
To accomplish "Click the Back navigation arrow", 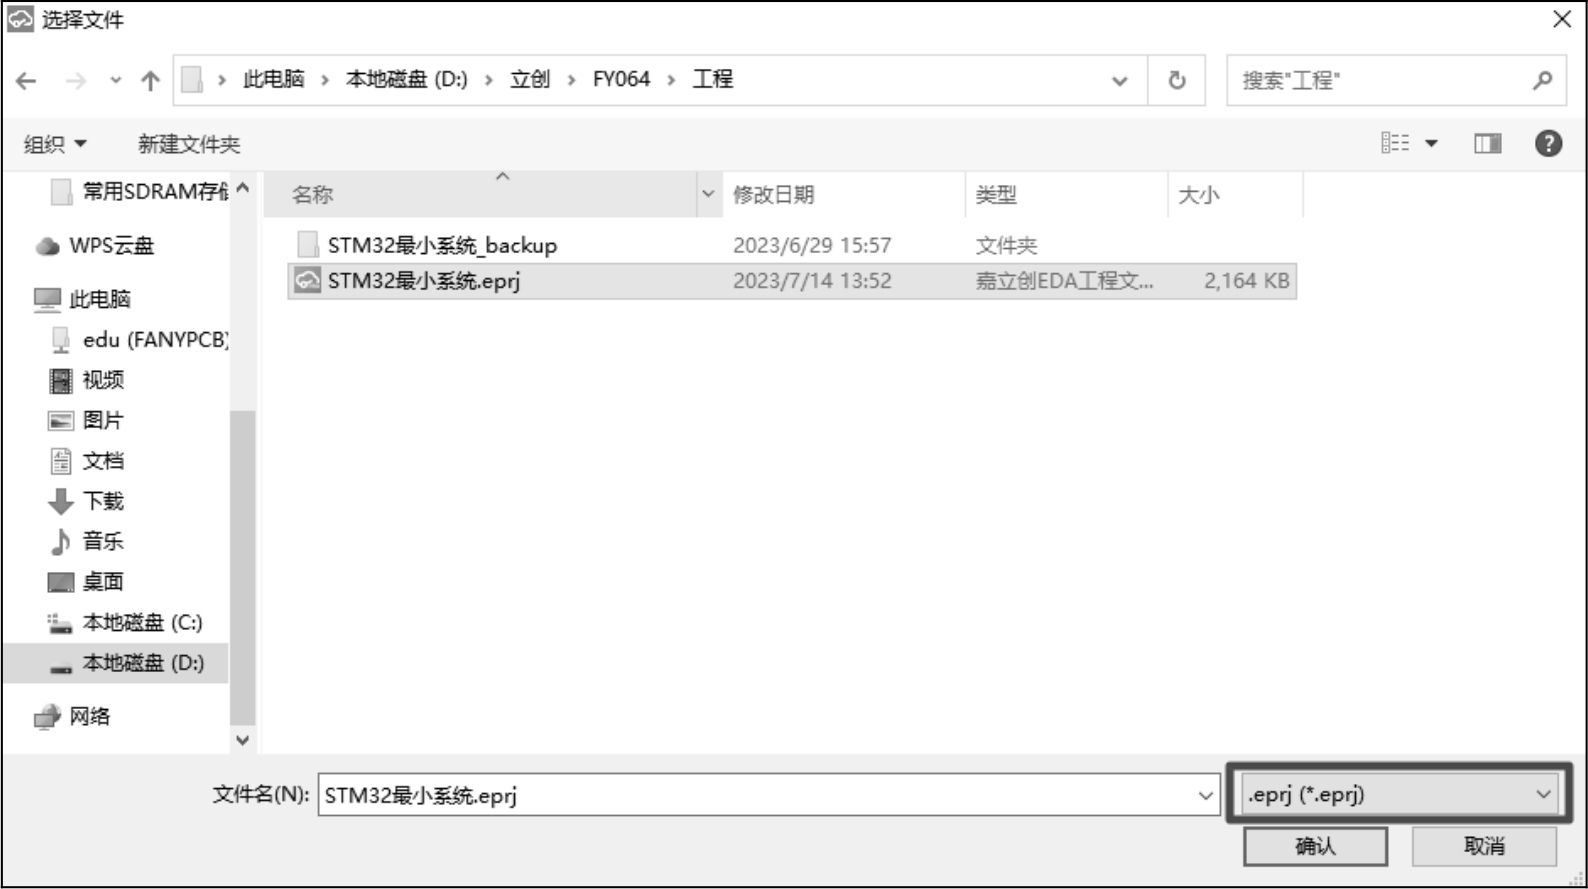I will 27,81.
